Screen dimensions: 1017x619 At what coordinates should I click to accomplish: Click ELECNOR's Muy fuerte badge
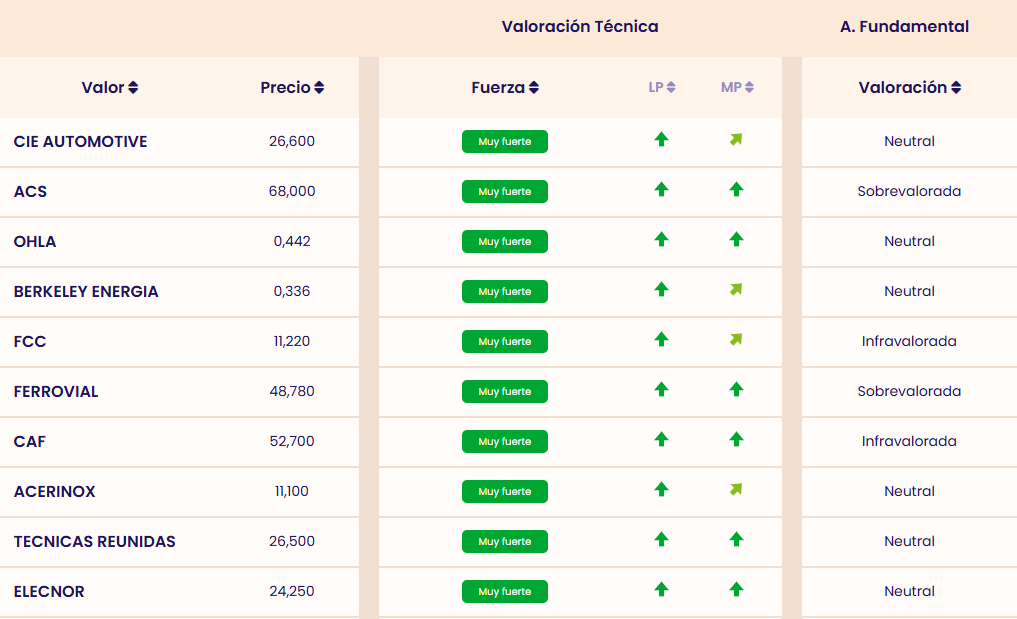[x=505, y=592]
